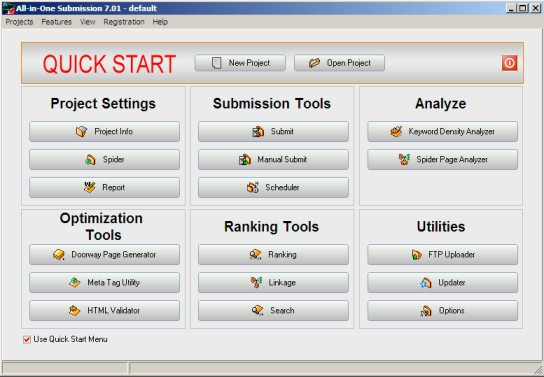
Task: Click the Spider Page Analyzer icon
Action: [404, 160]
